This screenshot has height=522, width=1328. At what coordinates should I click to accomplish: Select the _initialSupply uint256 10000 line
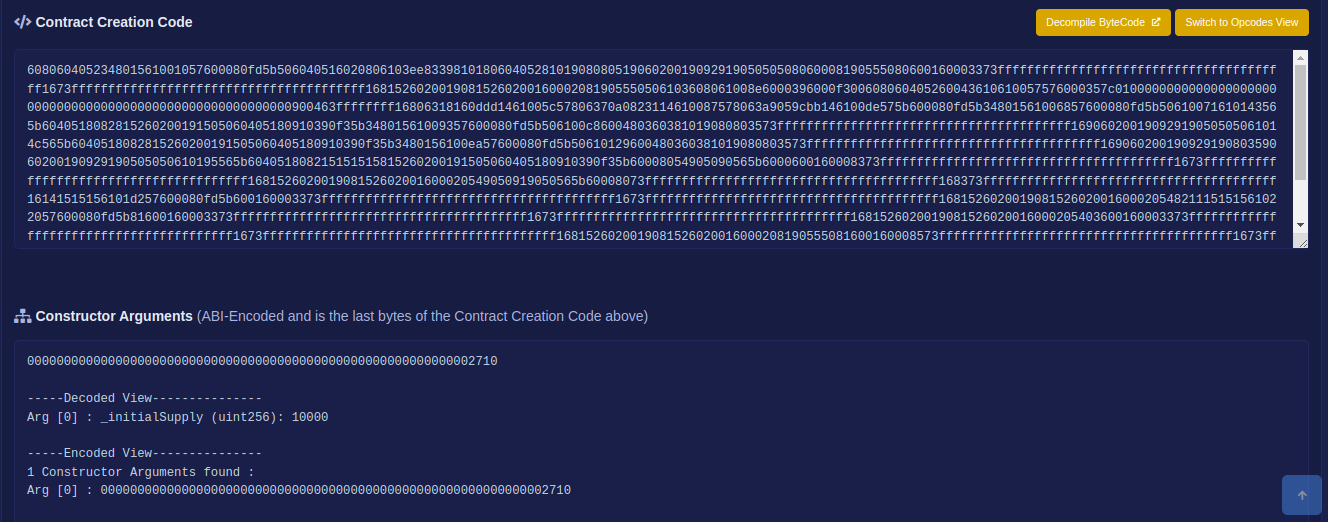pyautogui.click(x=177, y=417)
